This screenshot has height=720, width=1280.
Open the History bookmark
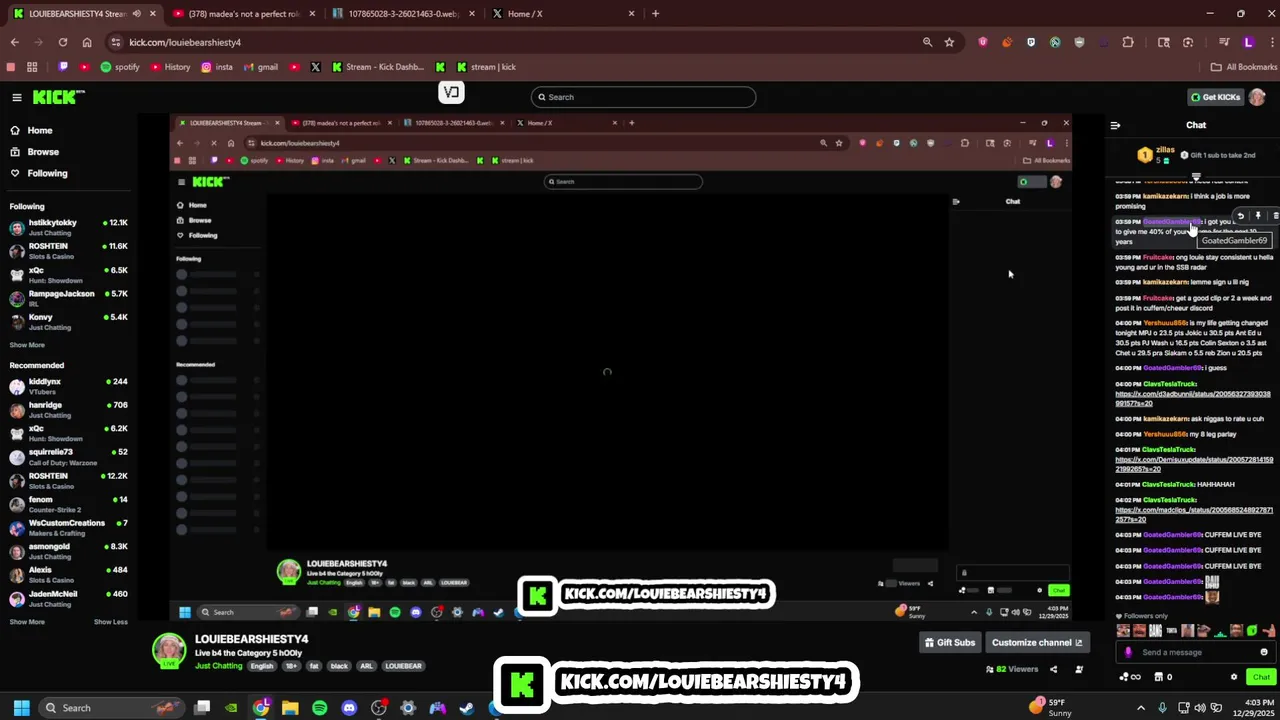[170, 67]
